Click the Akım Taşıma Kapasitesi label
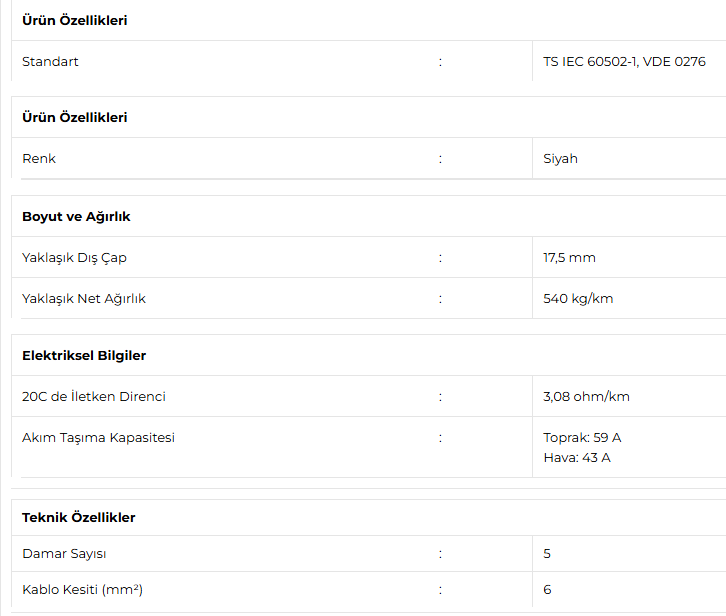This screenshot has height=616, width=726. pyautogui.click(x=98, y=438)
